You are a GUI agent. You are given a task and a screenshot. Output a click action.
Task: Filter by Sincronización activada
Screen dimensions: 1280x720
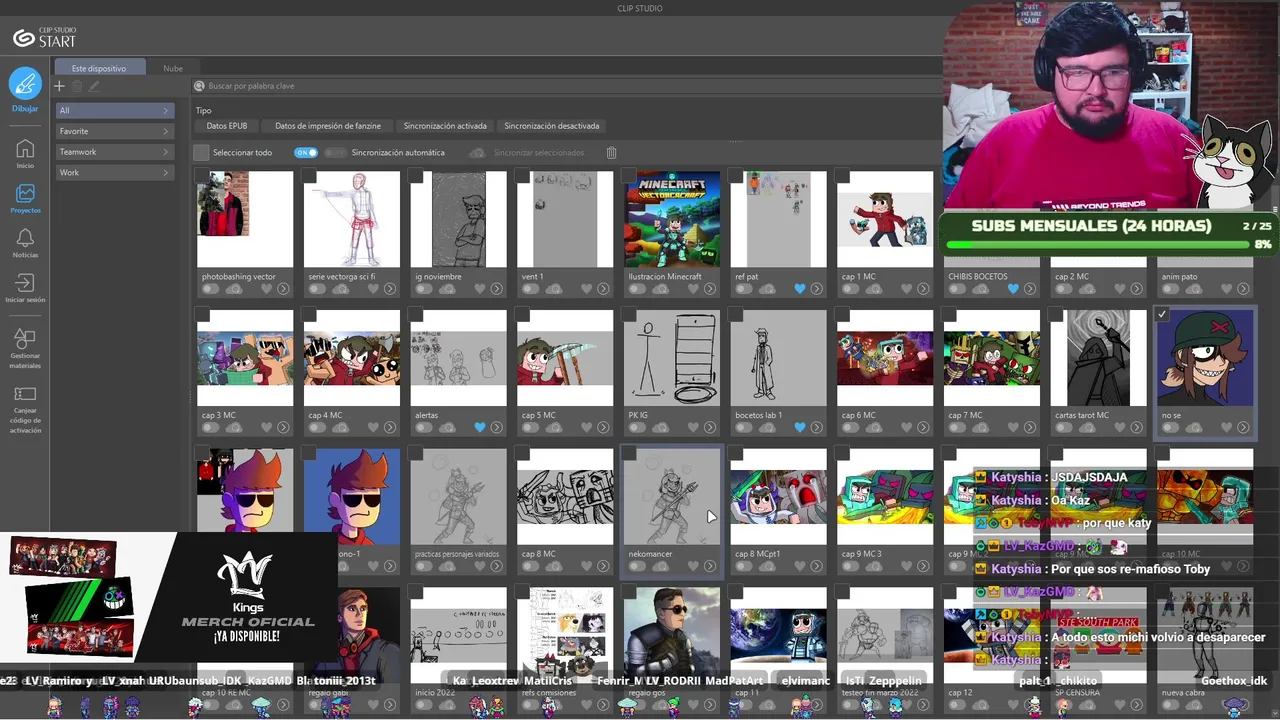pos(445,126)
